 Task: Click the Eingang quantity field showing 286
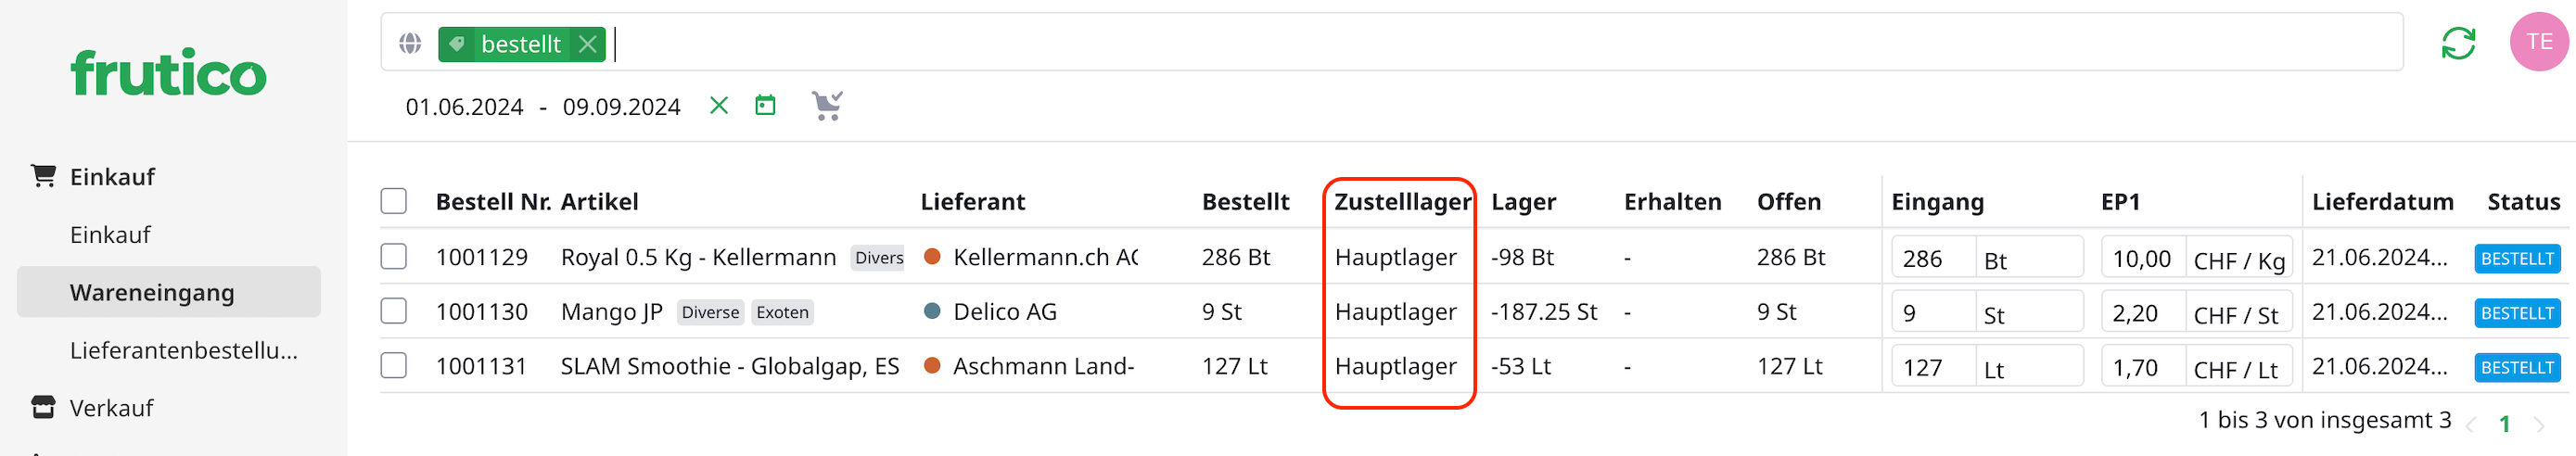[1931, 259]
